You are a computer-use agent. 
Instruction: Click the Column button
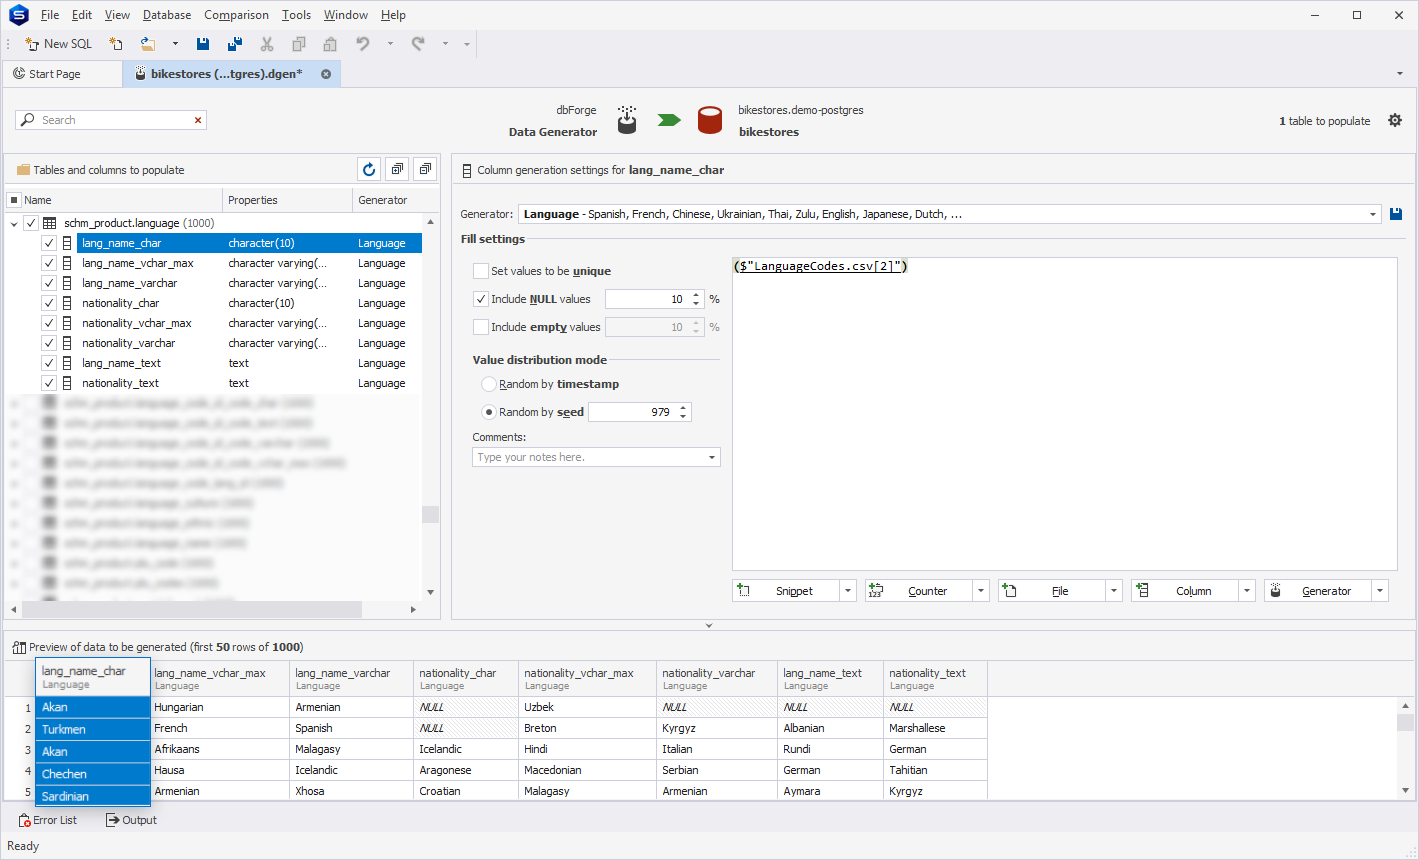coord(1185,591)
